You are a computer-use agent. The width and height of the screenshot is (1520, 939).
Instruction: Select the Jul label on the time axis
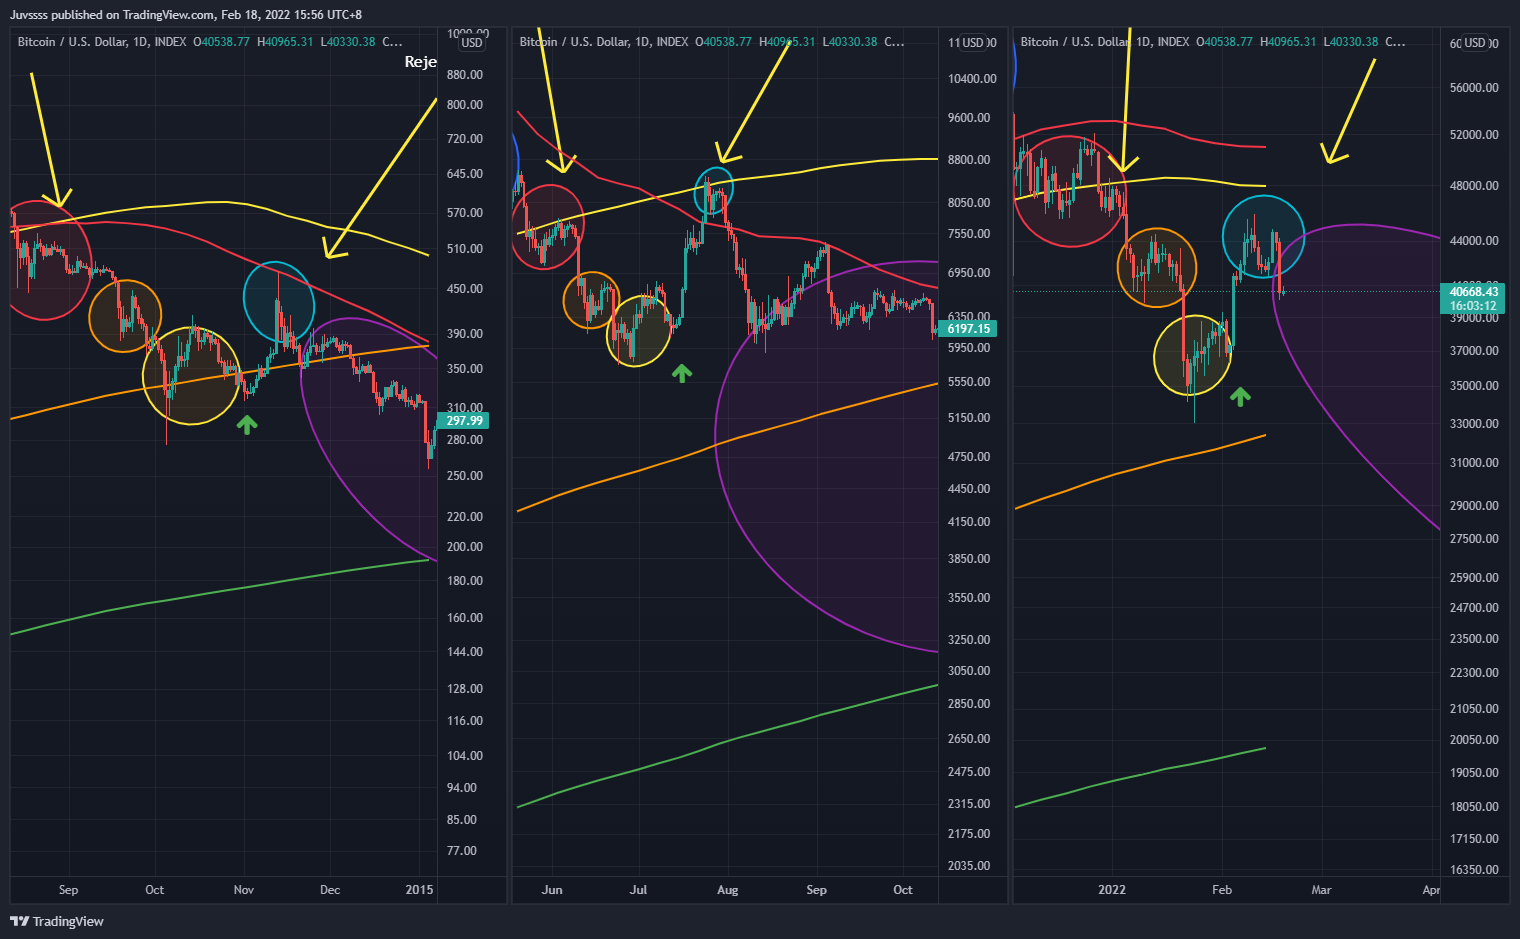[x=639, y=890]
